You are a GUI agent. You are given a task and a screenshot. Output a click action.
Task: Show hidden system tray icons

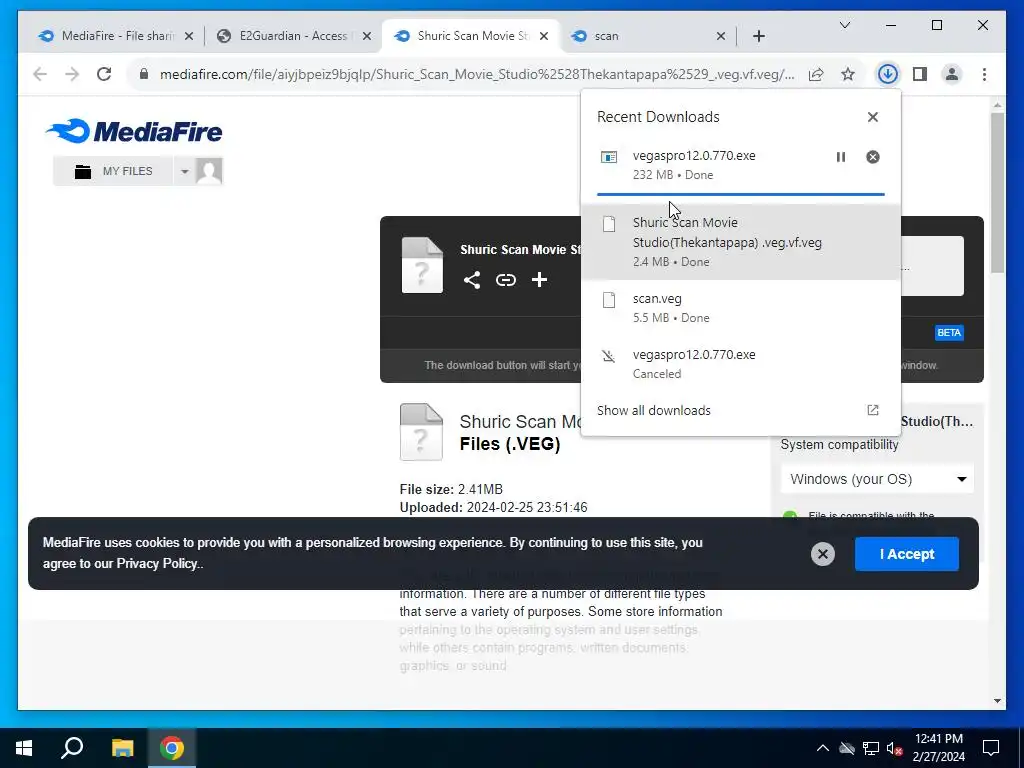tap(822, 748)
